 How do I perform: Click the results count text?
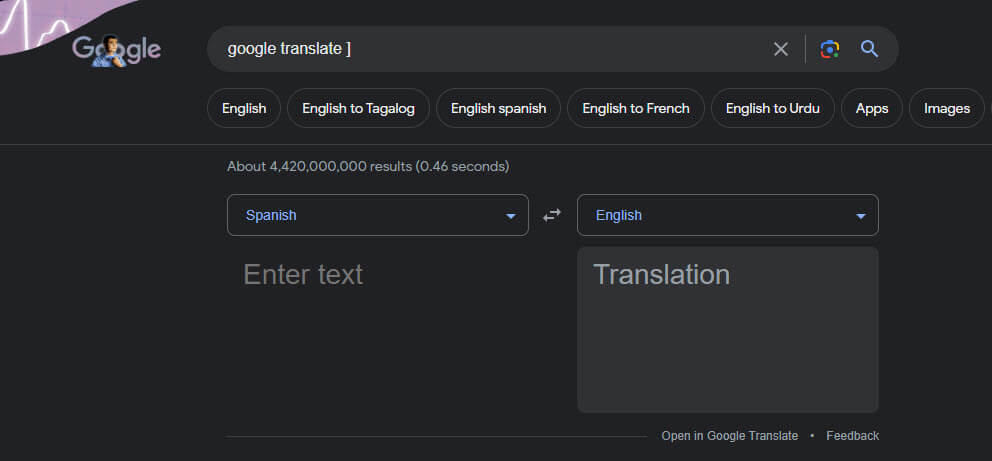tap(368, 166)
